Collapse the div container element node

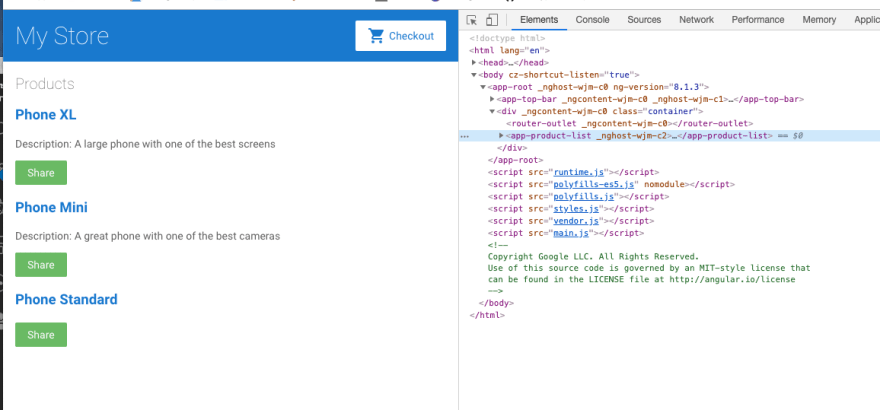[492, 112]
